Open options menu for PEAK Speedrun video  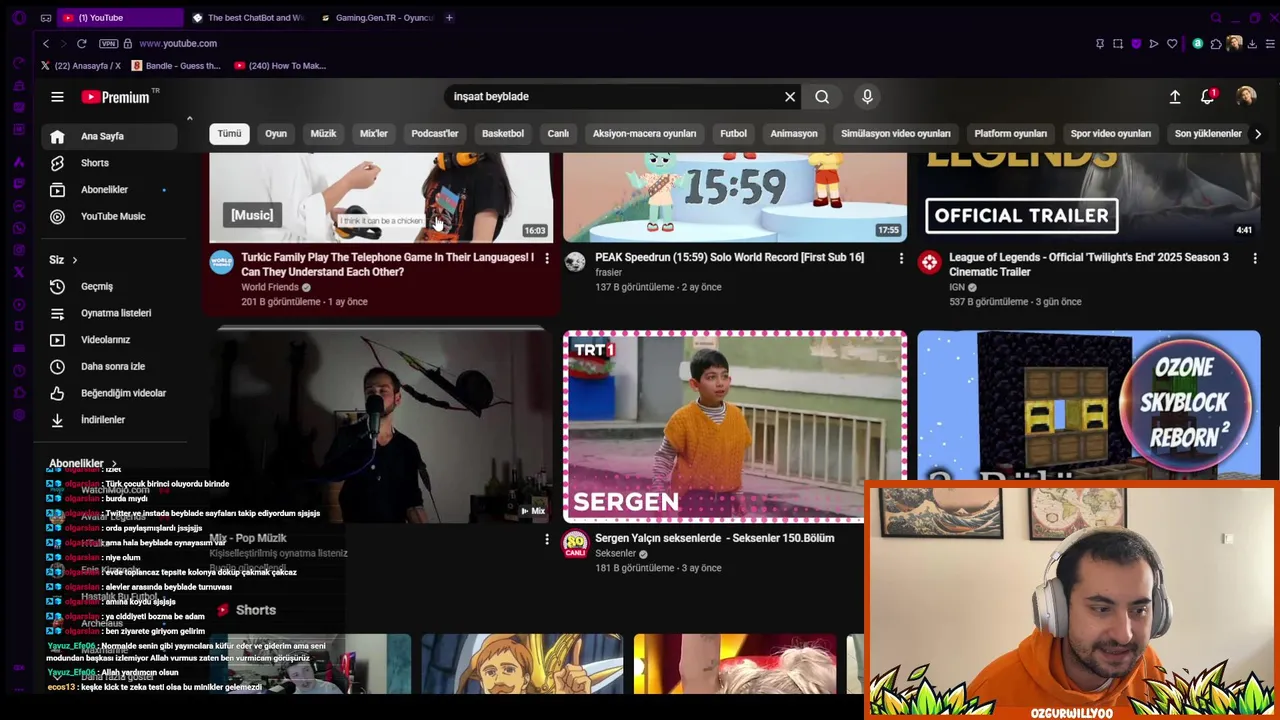click(x=901, y=259)
